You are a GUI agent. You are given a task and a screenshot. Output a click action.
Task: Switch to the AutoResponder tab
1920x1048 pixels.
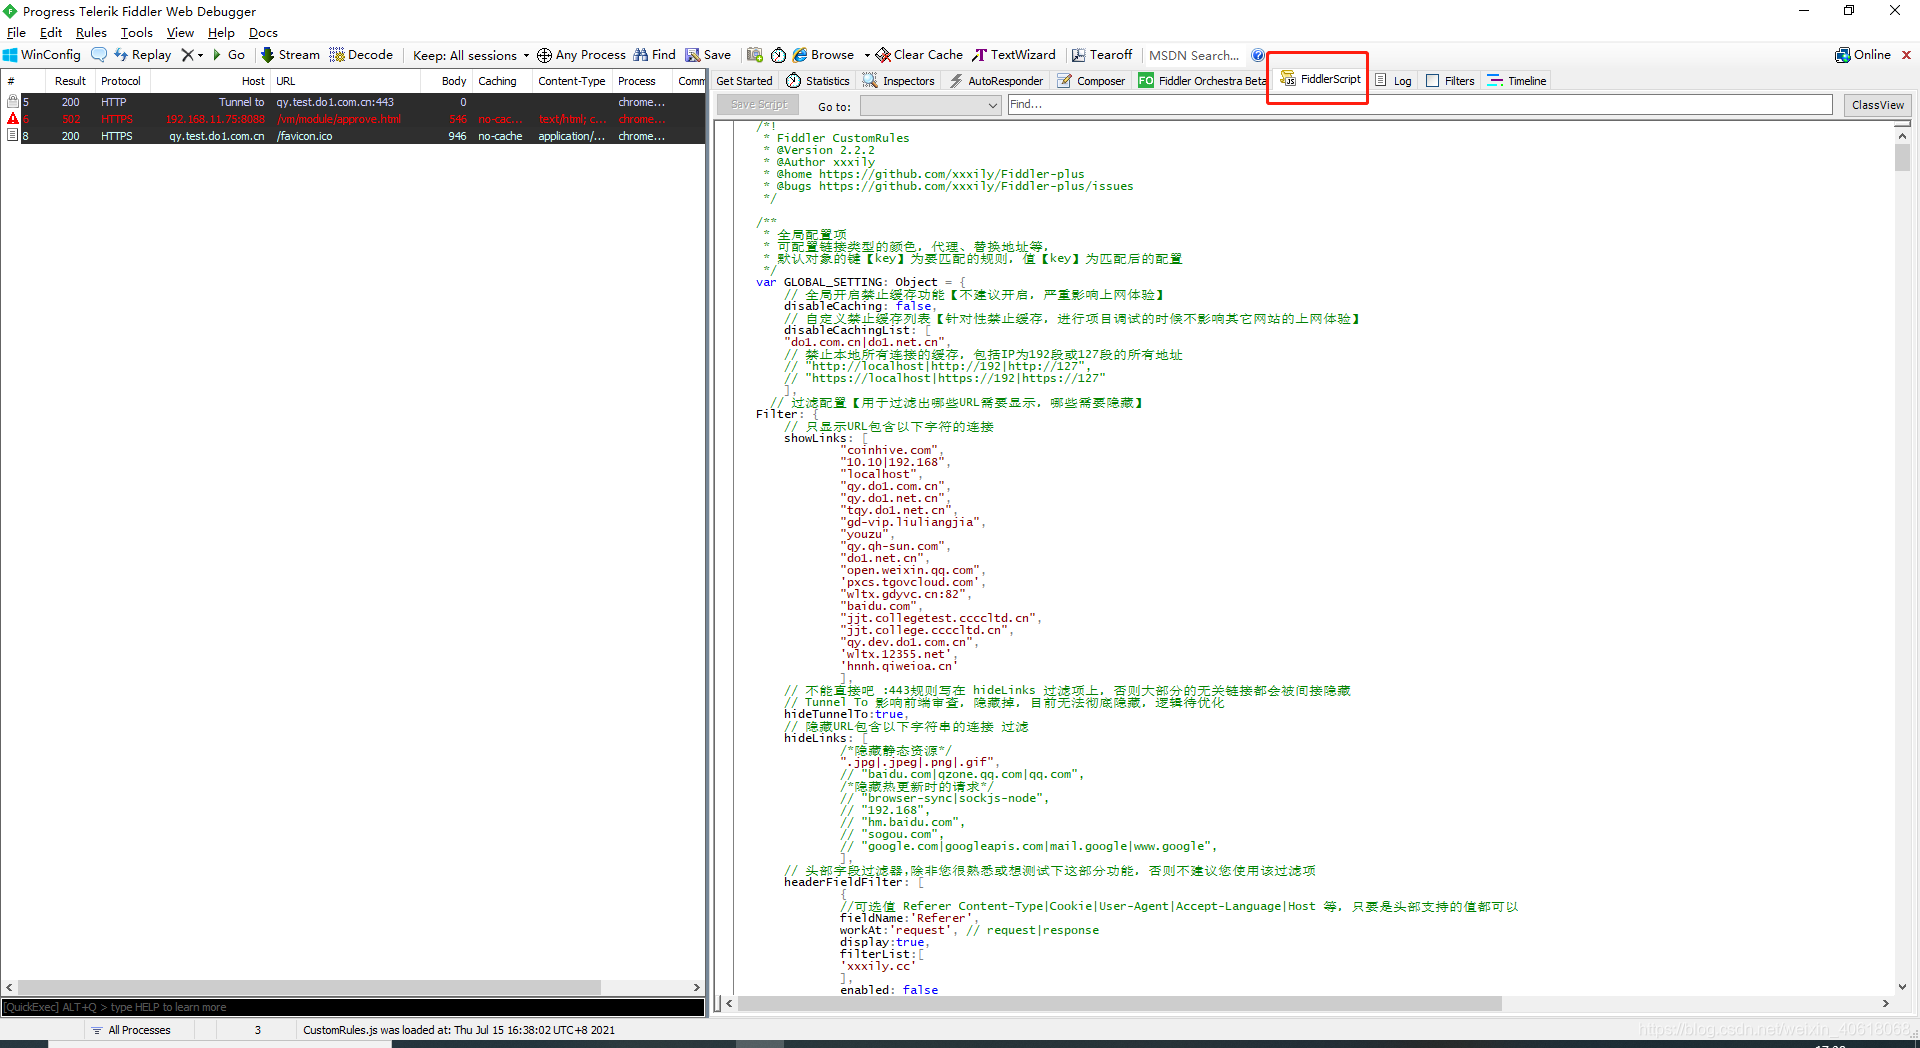996,81
